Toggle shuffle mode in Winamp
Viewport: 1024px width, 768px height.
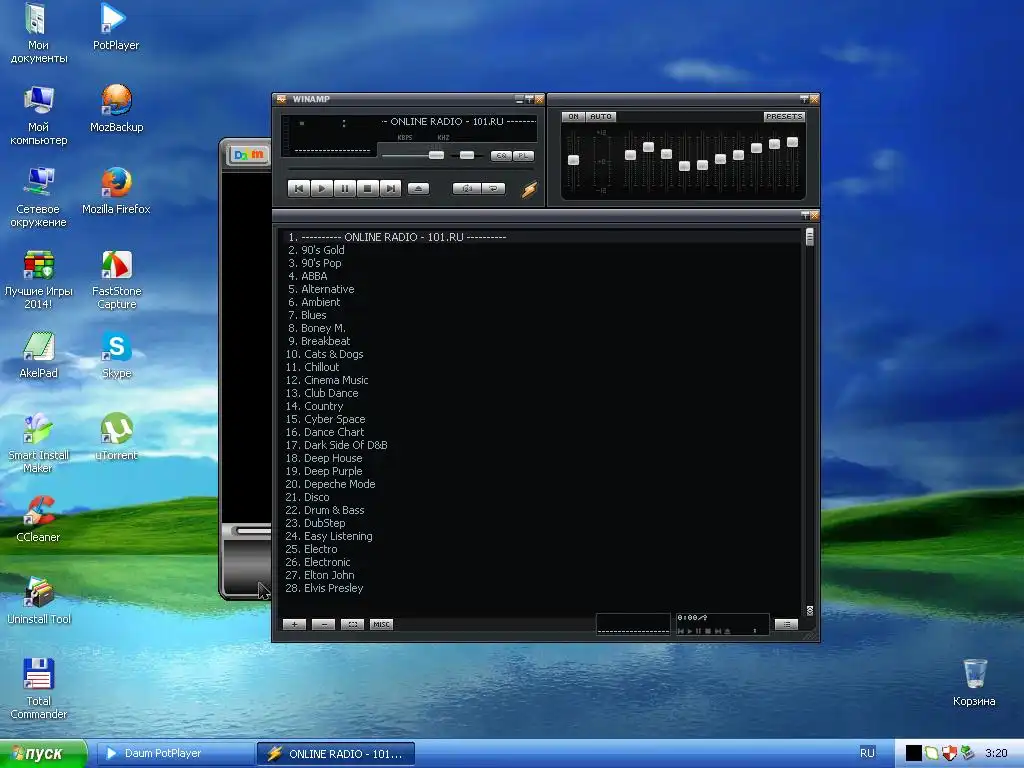click(466, 189)
